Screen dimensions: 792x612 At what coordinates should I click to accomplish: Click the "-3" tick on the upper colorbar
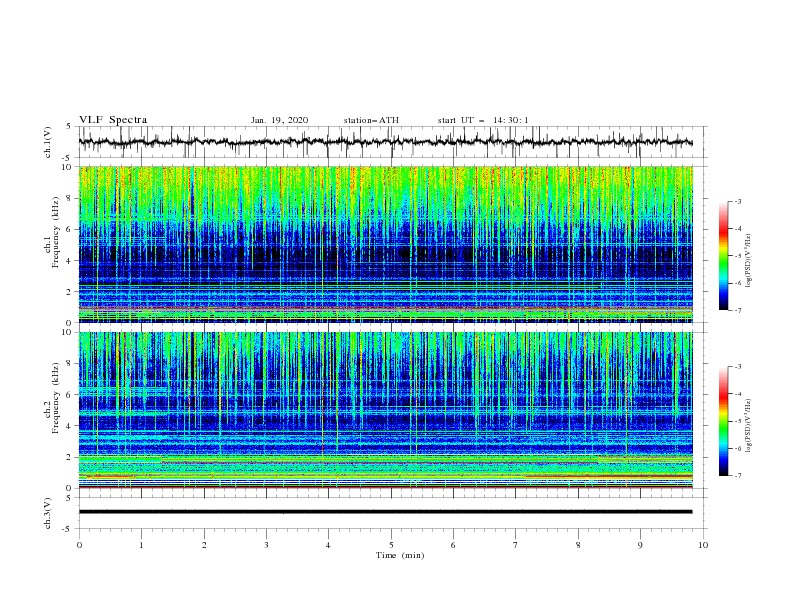738,201
